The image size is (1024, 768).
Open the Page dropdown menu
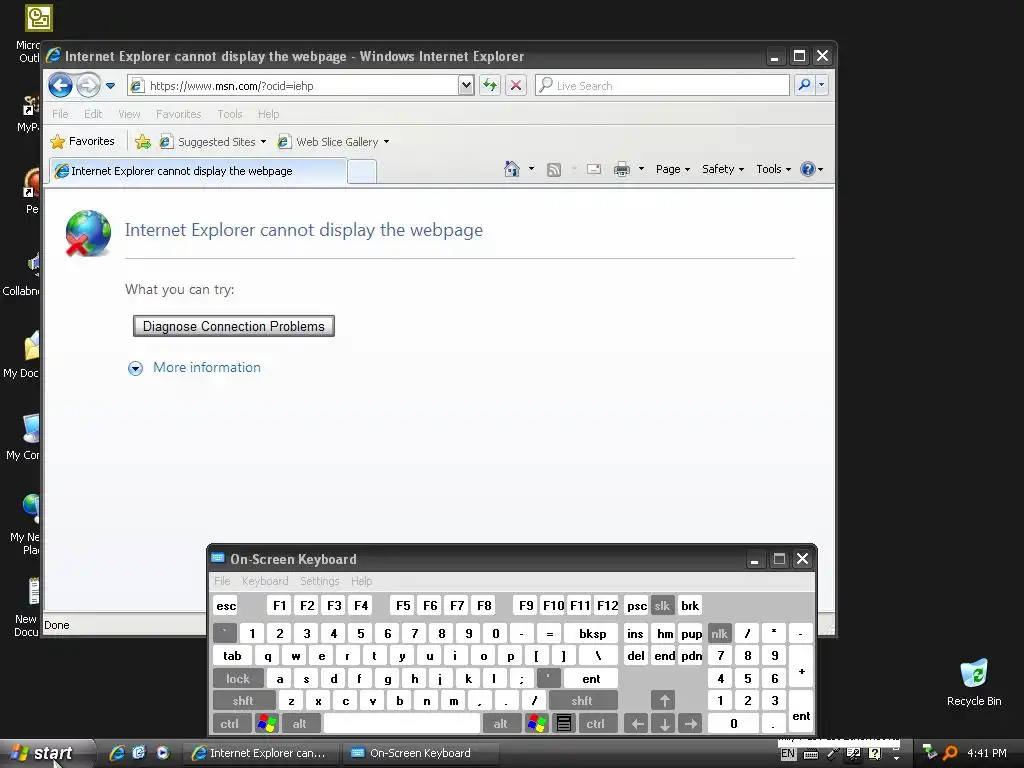(673, 169)
